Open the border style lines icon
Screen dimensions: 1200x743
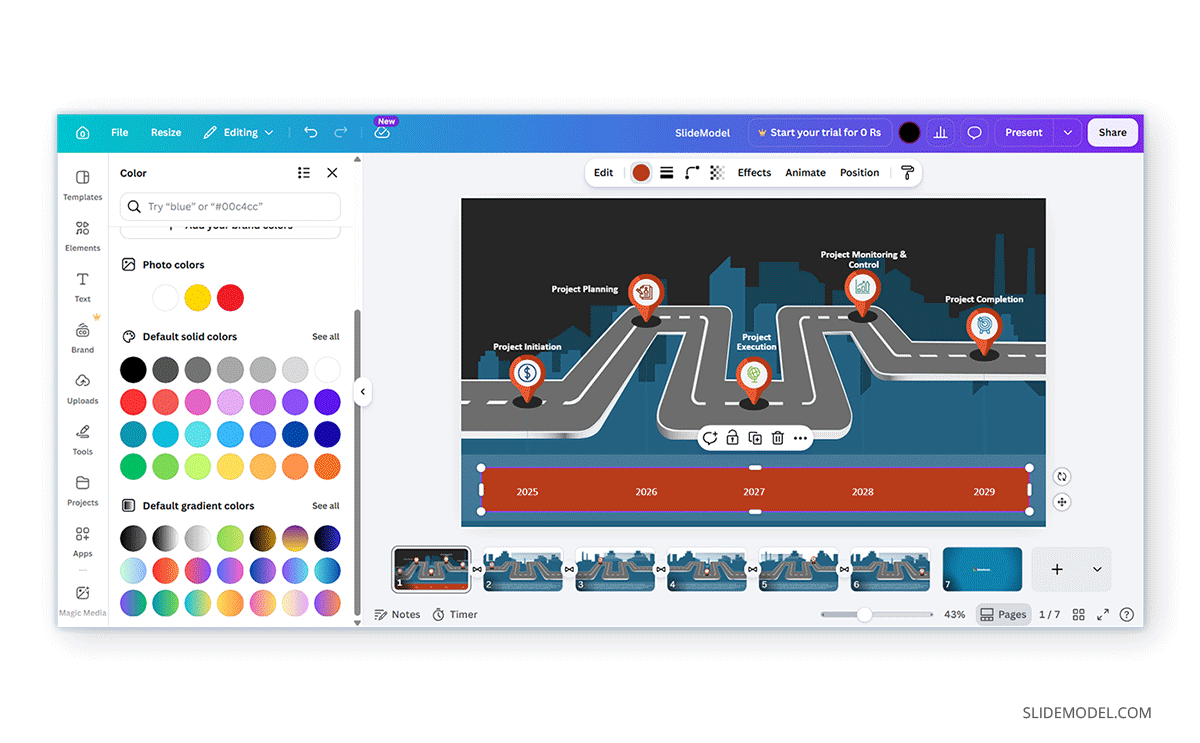[666, 173]
